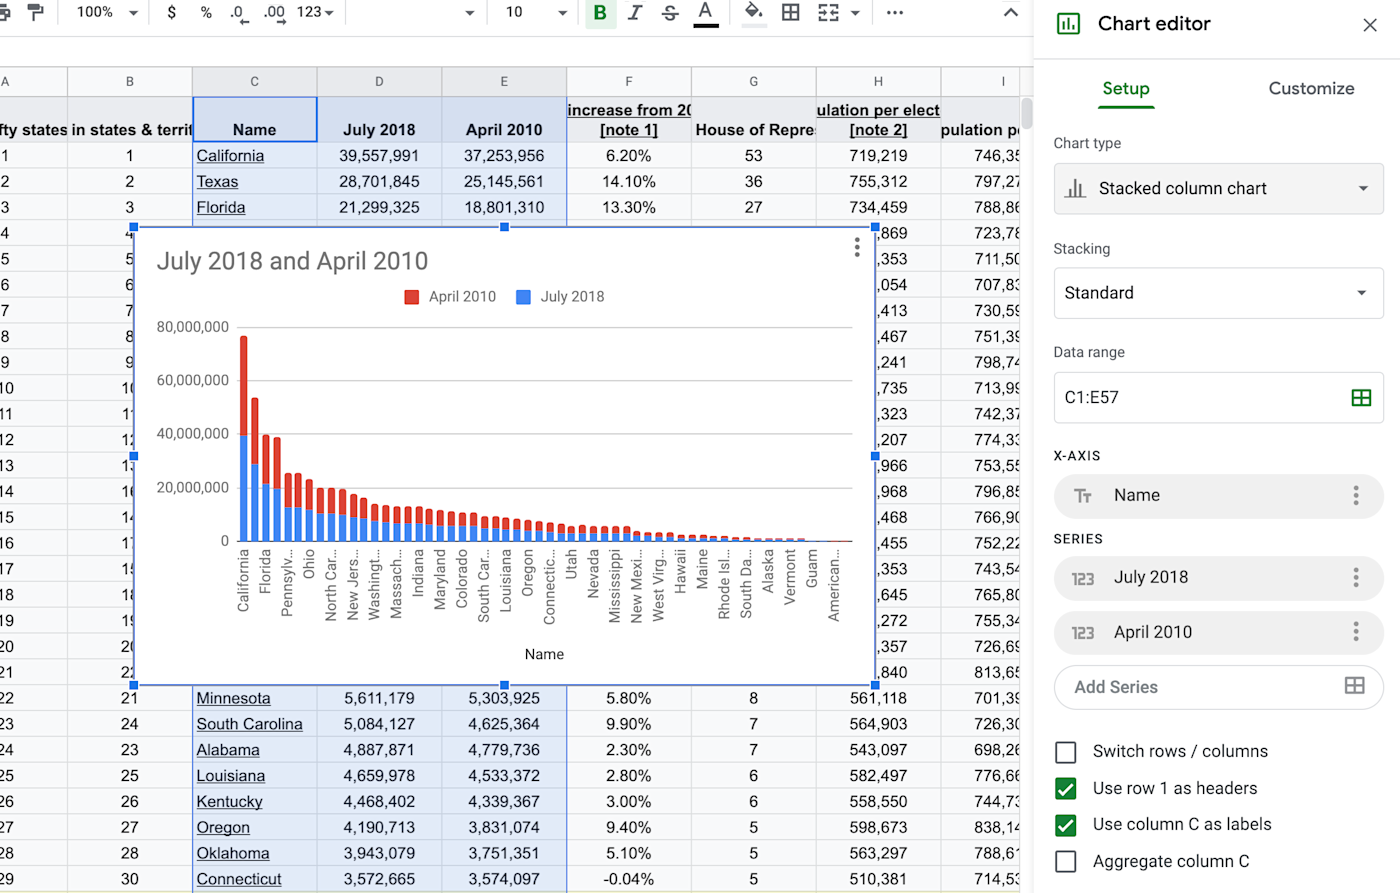The height and width of the screenshot is (893, 1400).
Task: Open the chart's three-dot options menu
Action: pos(857,248)
